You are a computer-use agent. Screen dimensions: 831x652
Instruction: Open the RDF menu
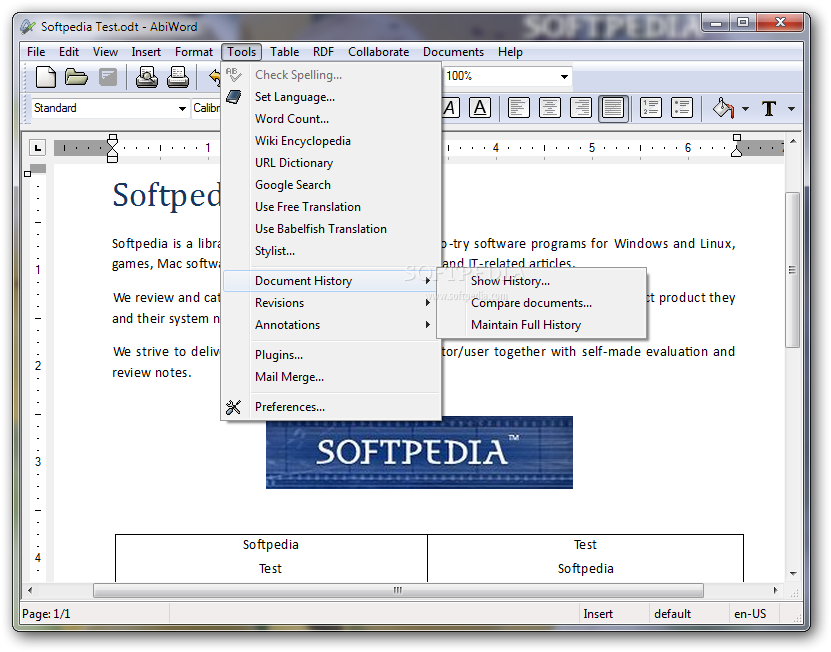[x=323, y=52]
